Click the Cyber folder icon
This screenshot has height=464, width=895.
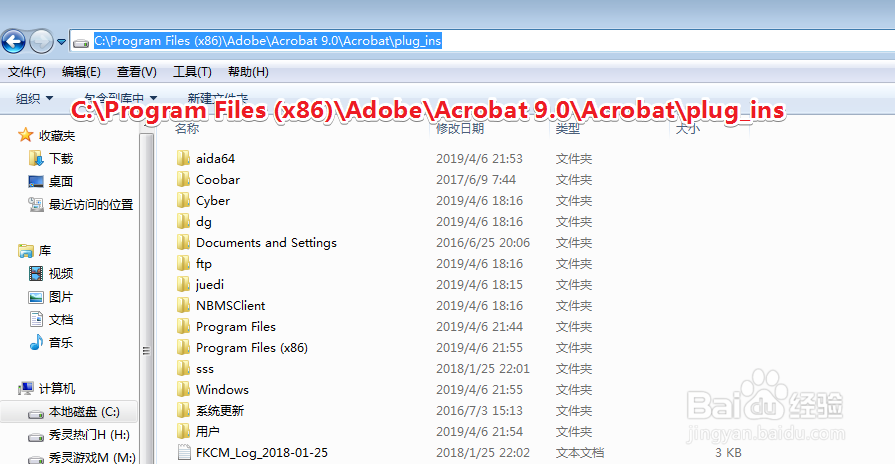183,200
